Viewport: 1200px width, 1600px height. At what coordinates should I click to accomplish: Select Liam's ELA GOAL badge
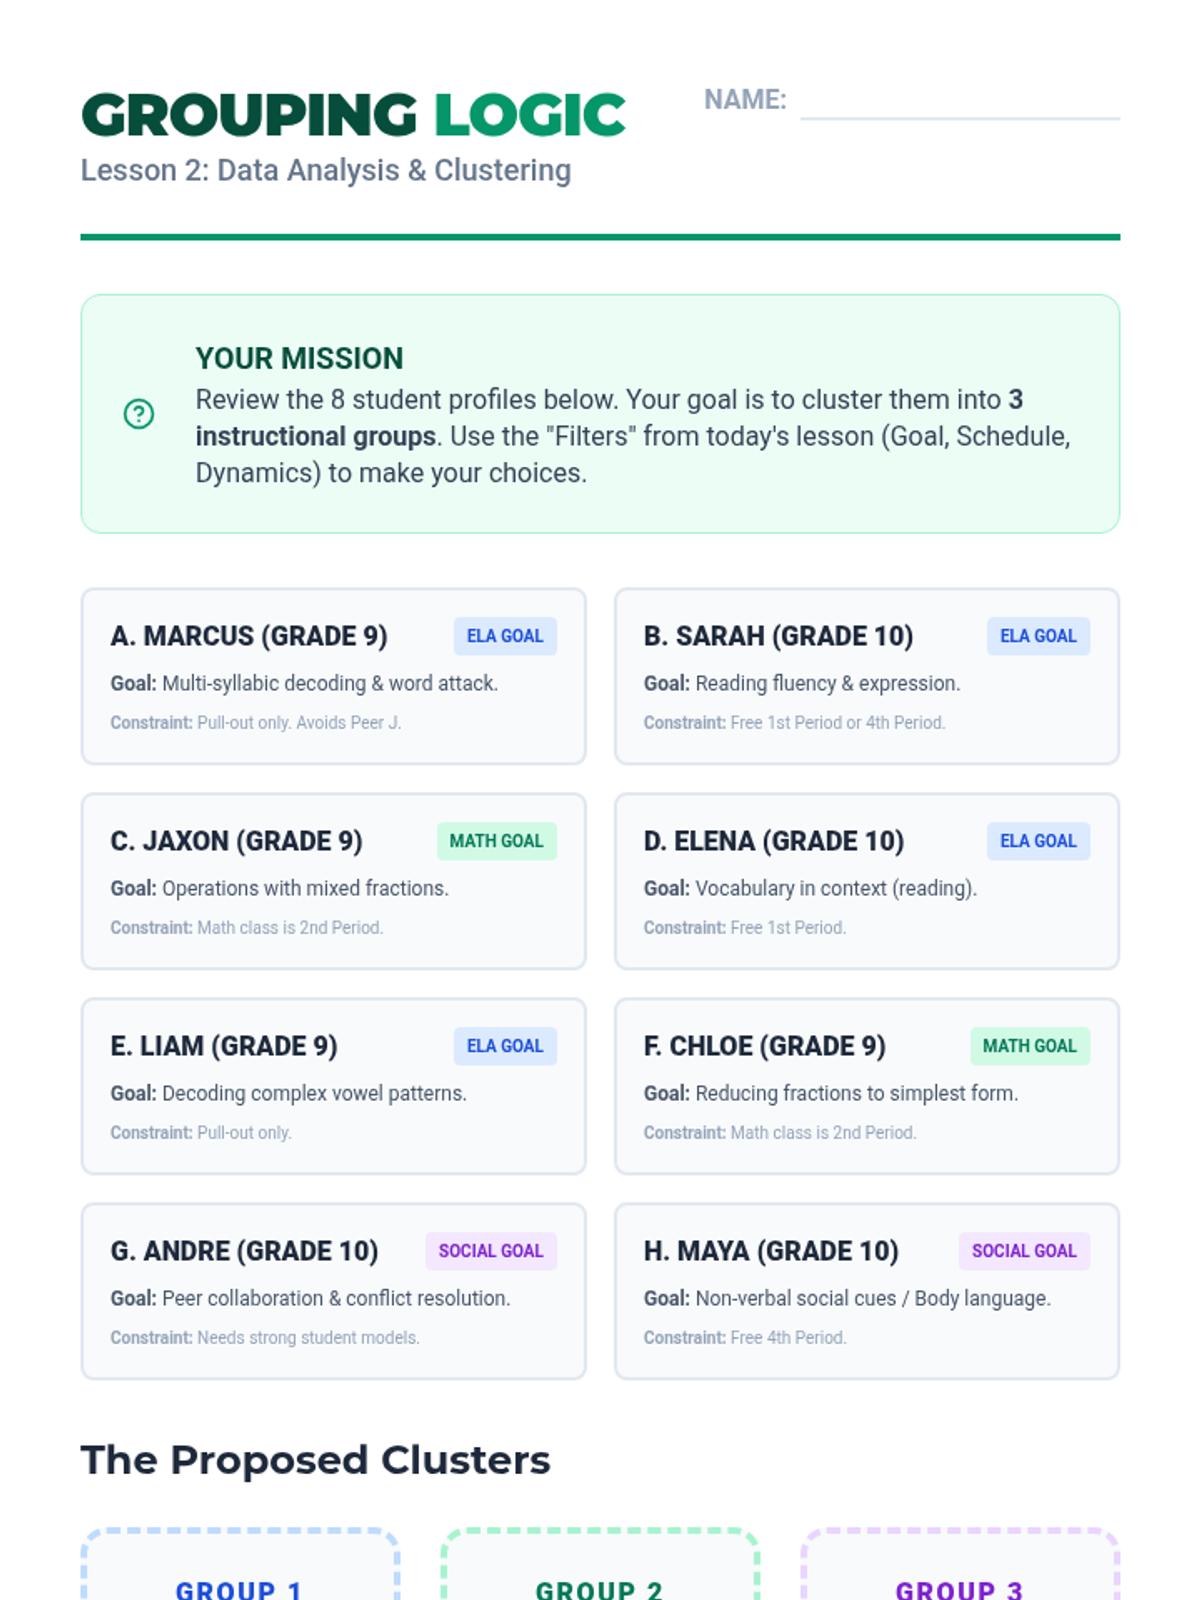[505, 1046]
